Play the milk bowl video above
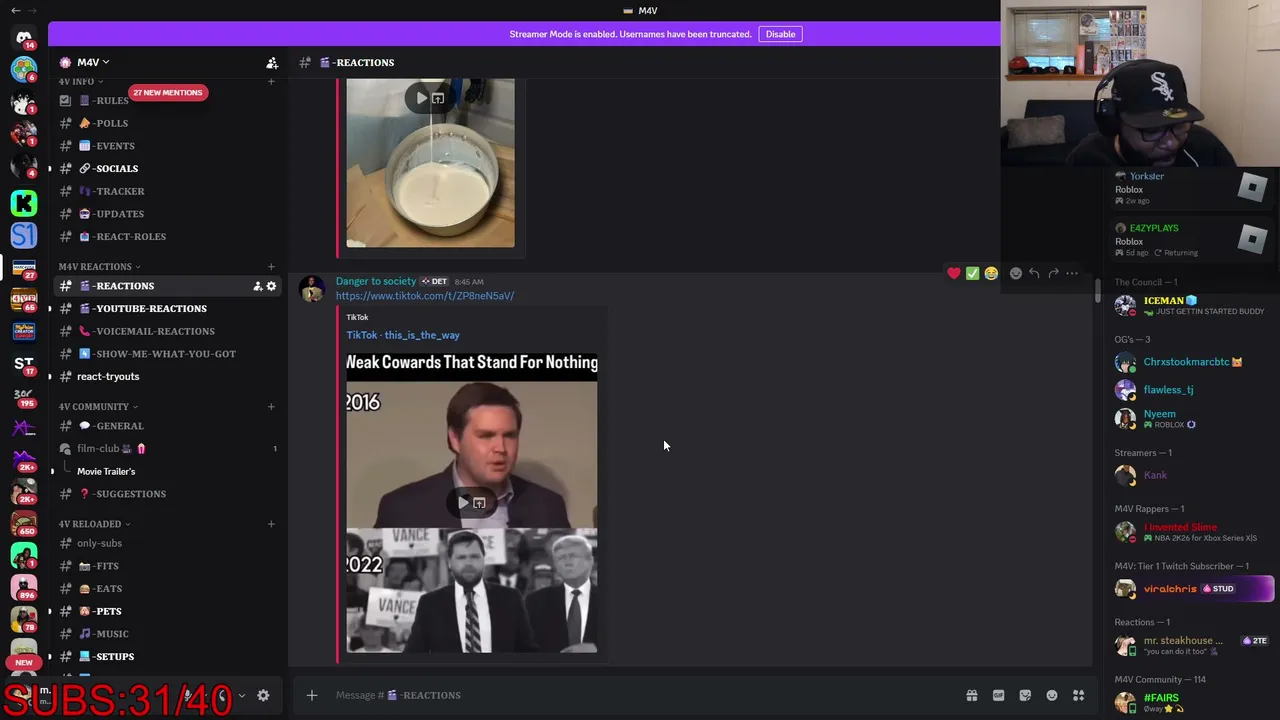This screenshot has width=1280, height=720. (422, 98)
